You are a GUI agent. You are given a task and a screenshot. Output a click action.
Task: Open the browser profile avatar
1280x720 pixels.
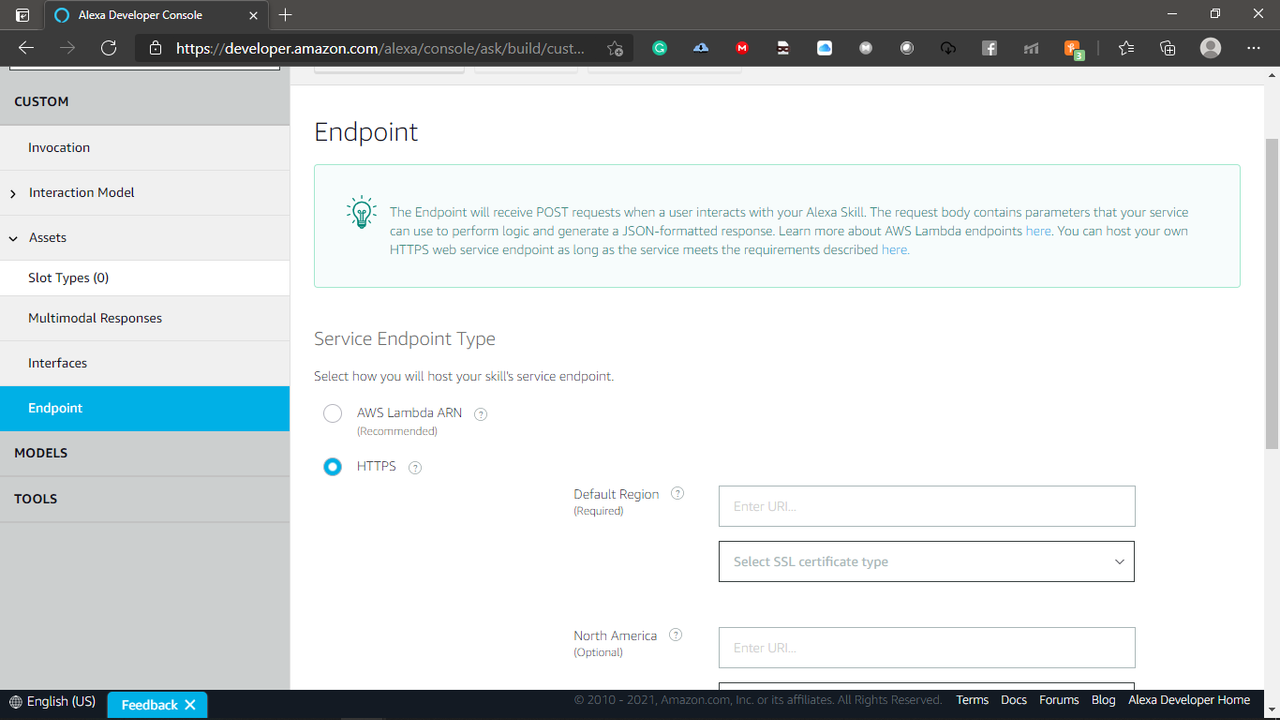pyautogui.click(x=1210, y=48)
